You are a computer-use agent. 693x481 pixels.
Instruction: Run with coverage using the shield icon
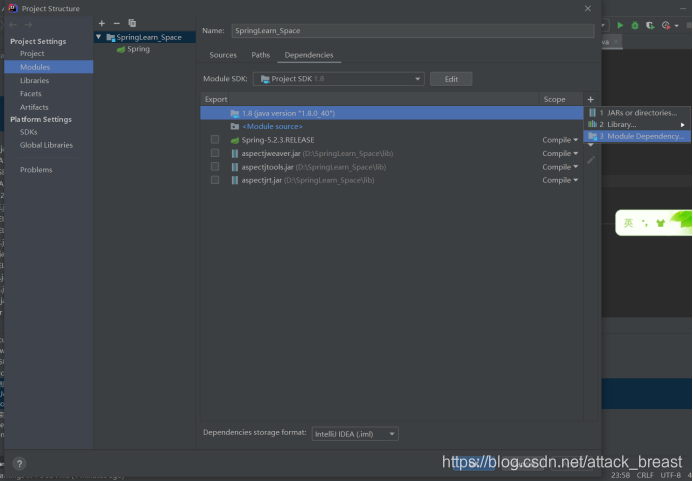(x=650, y=26)
